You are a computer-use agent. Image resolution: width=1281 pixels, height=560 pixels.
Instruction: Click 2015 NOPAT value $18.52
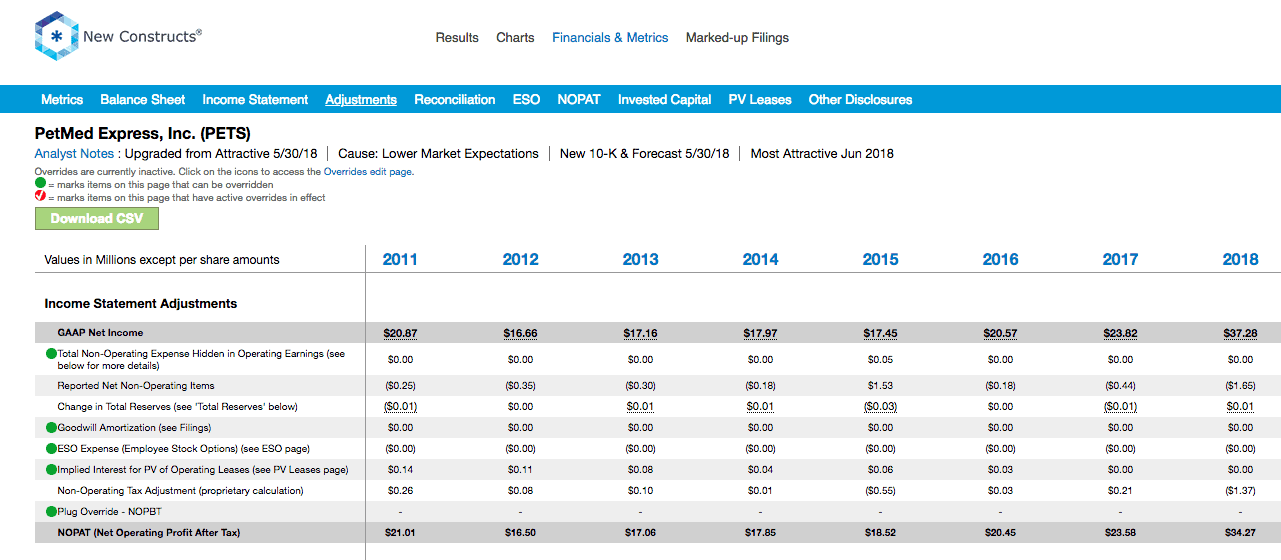click(880, 533)
